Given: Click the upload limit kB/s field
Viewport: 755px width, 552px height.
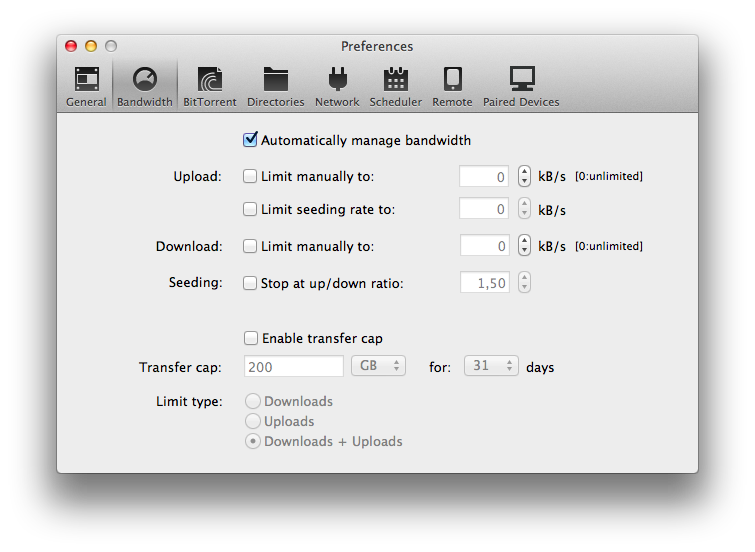Looking at the screenshot, I should [484, 176].
